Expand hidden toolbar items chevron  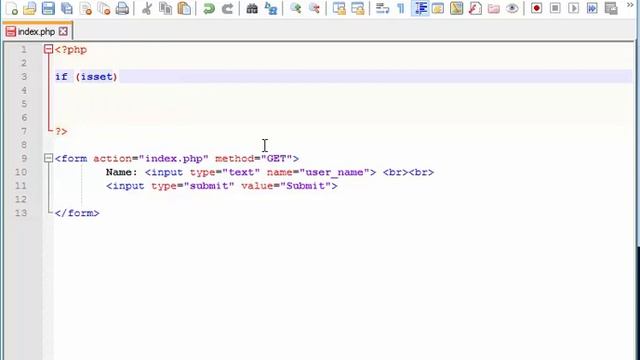tap(630, 5)
